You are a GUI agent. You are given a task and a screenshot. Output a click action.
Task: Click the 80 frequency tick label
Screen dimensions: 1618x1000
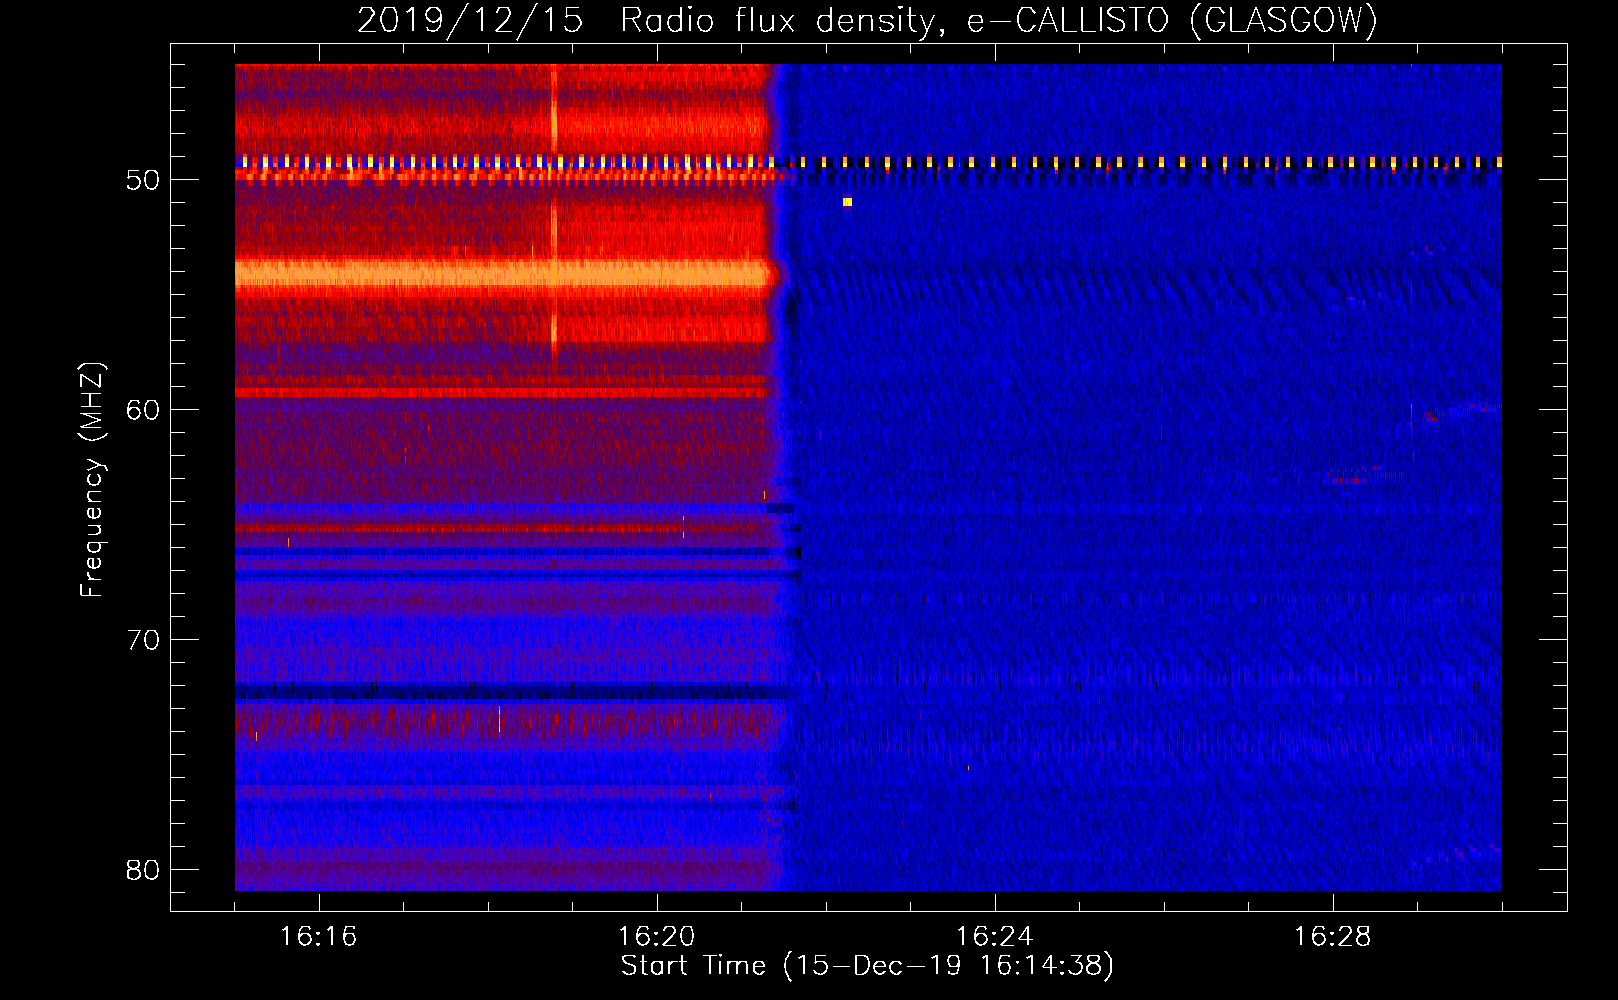(x=143, y=870)
